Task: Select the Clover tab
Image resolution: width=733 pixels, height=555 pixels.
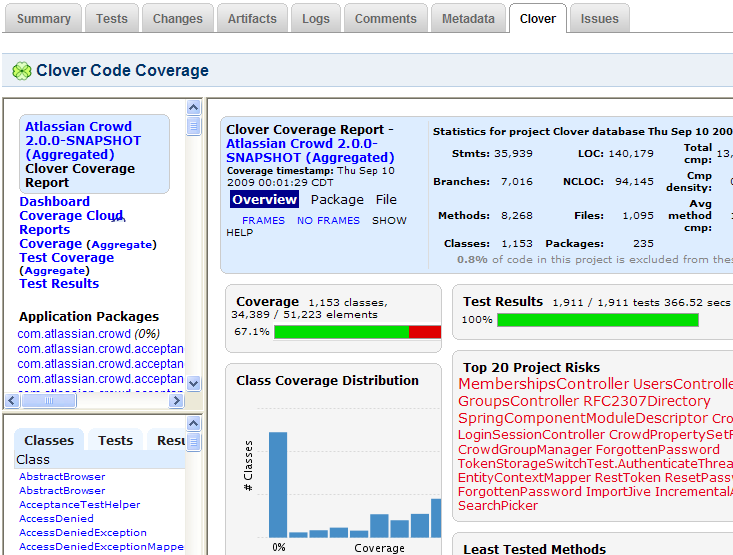Action: 538,19
